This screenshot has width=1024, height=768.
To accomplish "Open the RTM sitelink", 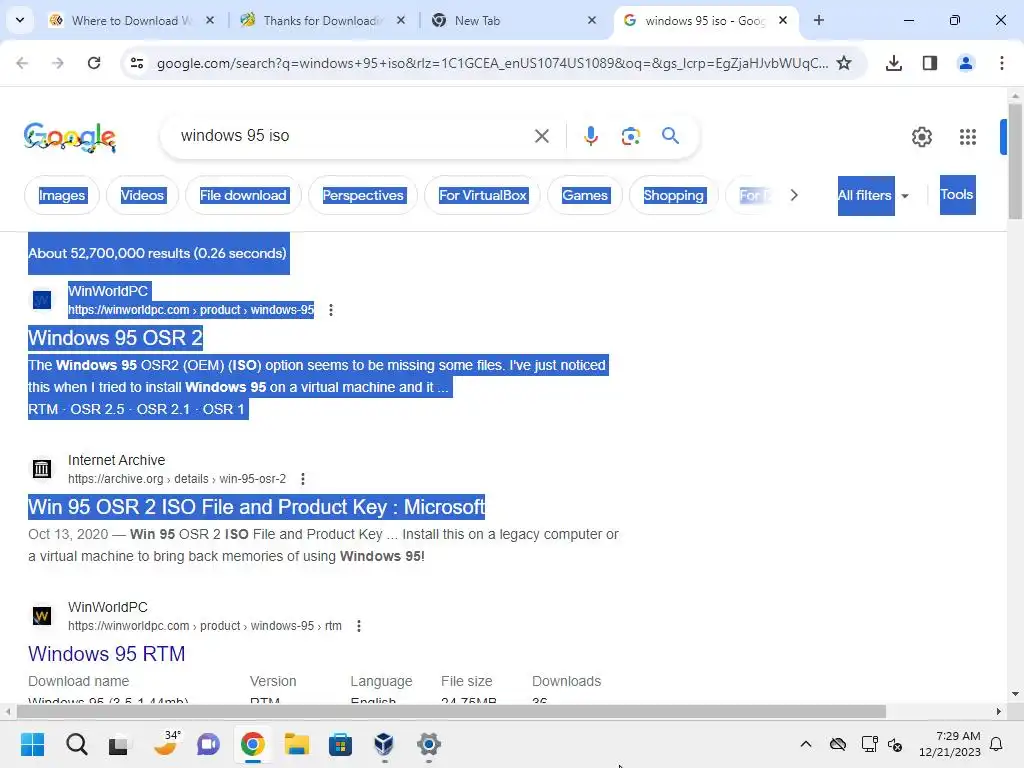I will (x=43, y=409).
